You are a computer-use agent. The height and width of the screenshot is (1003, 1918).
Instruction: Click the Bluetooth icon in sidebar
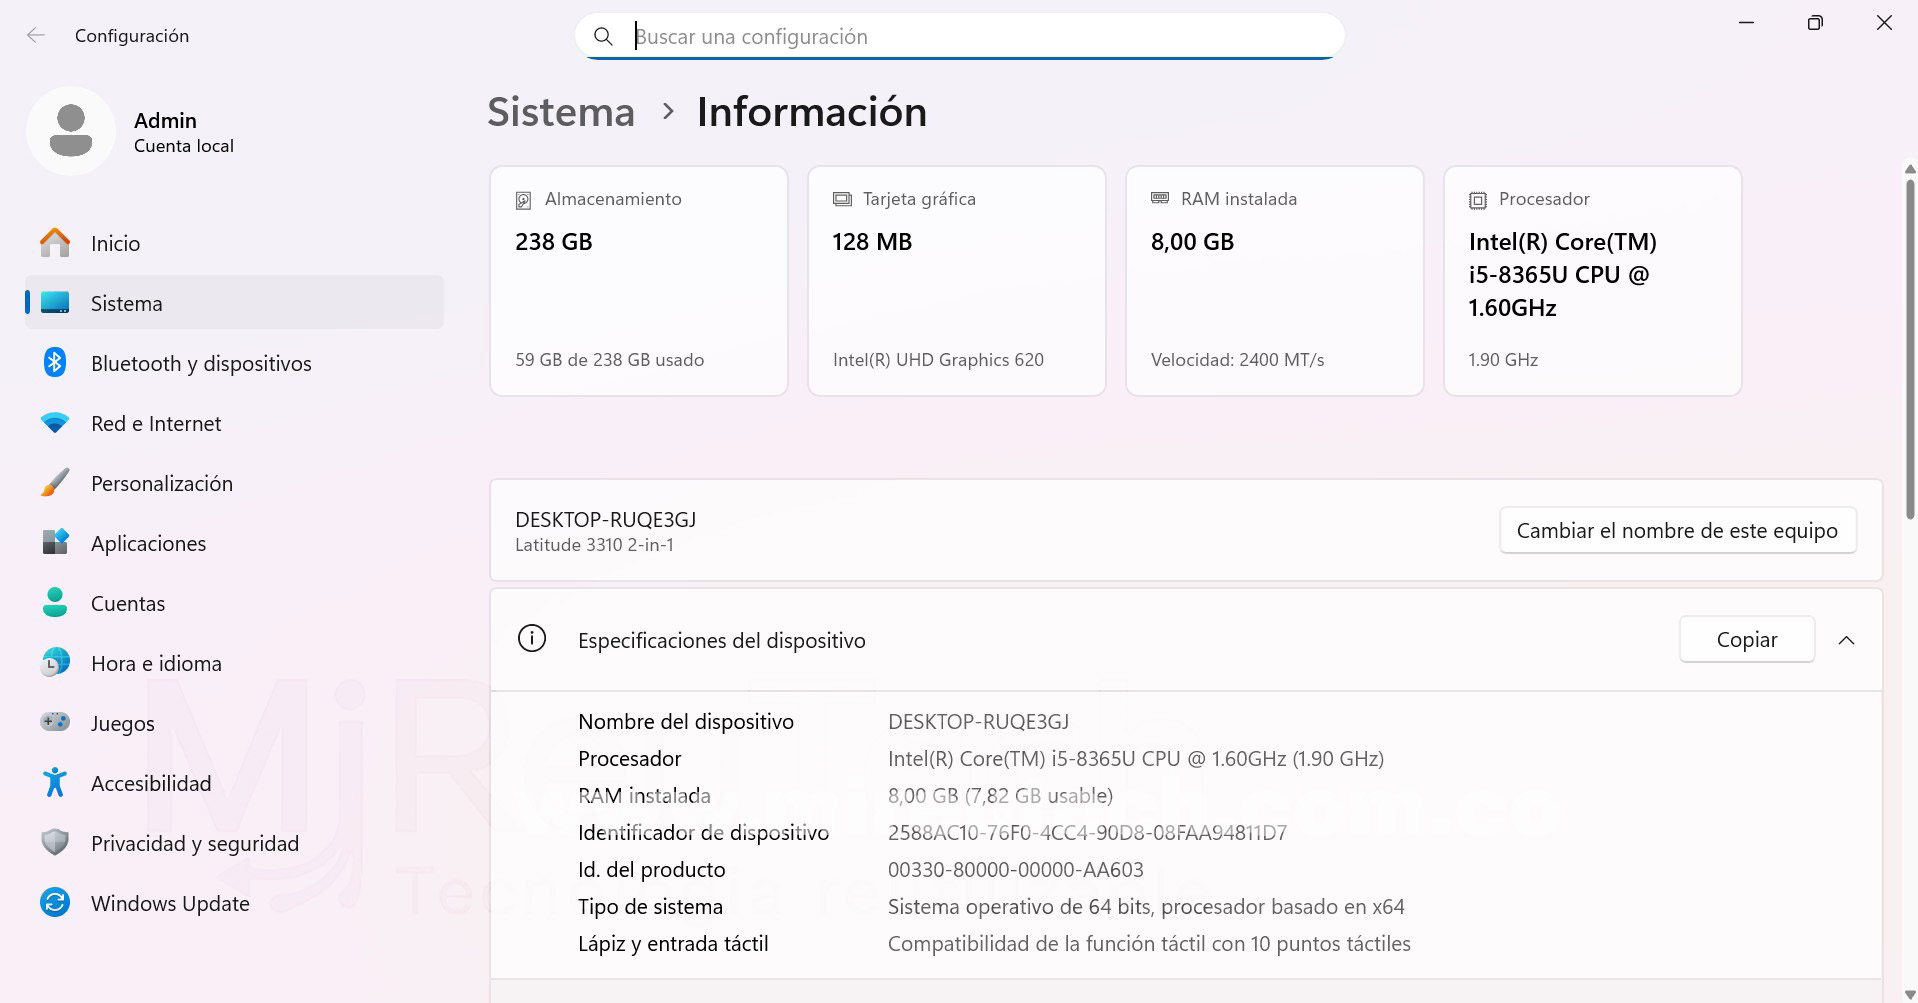point(55,363)
